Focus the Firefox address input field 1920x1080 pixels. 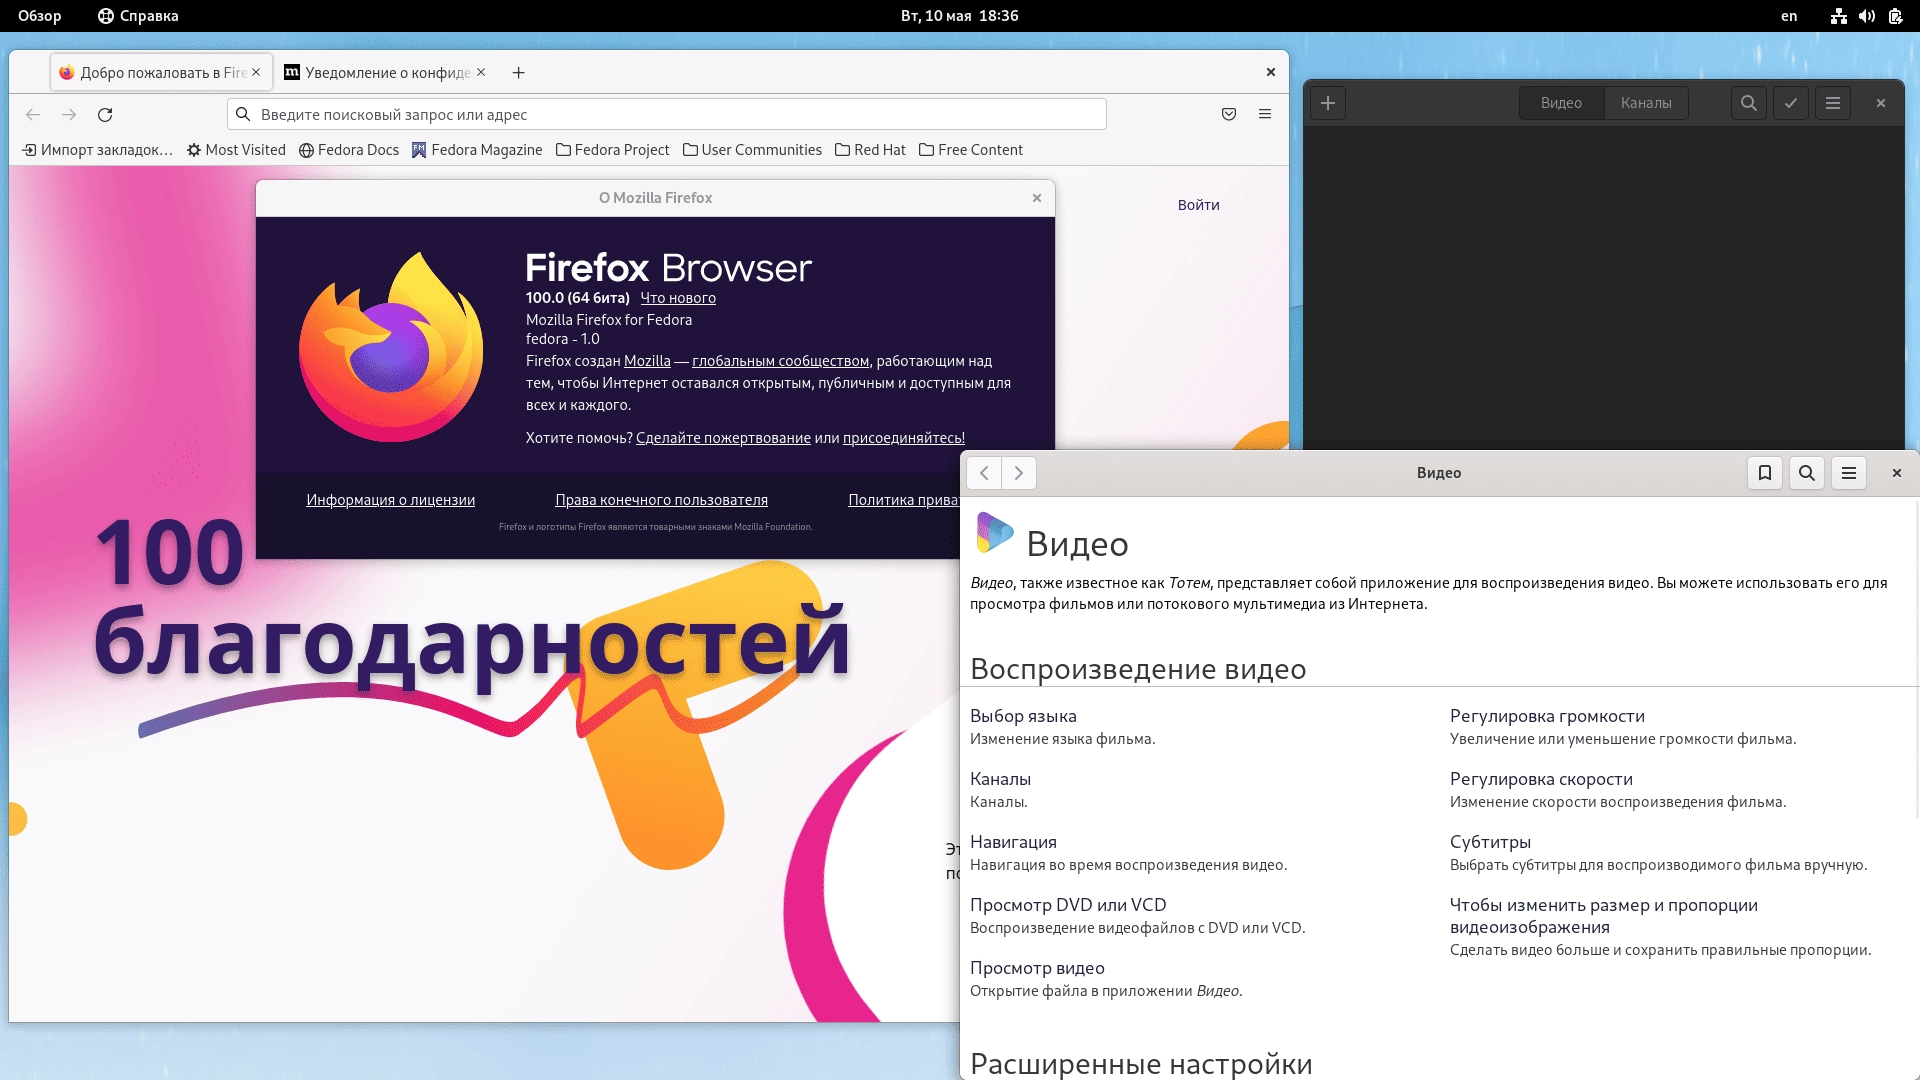667,114
